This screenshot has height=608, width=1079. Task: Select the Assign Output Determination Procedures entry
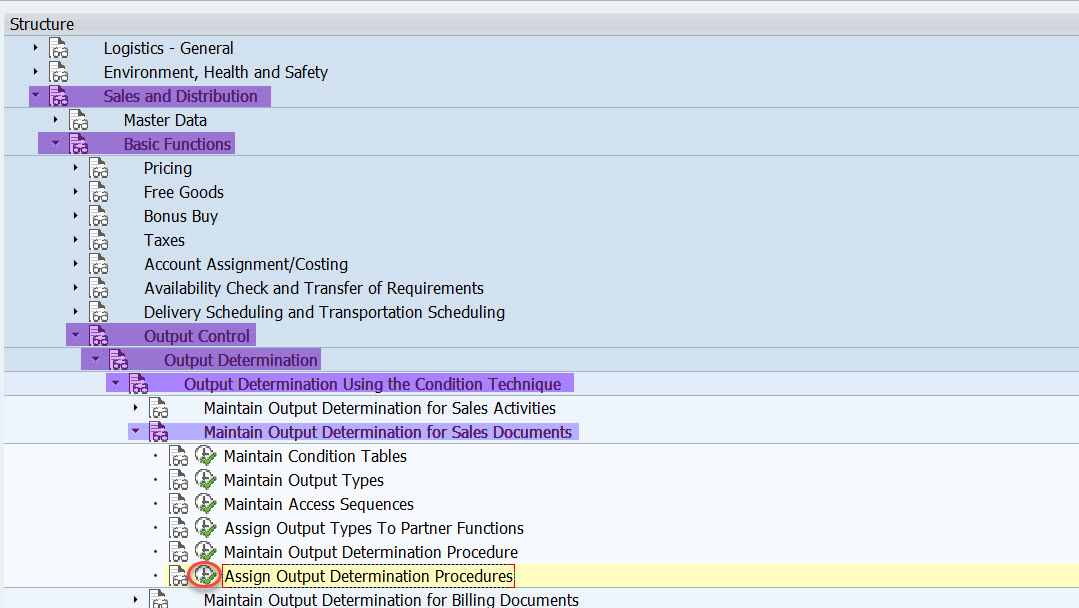(x=368, y=576)
